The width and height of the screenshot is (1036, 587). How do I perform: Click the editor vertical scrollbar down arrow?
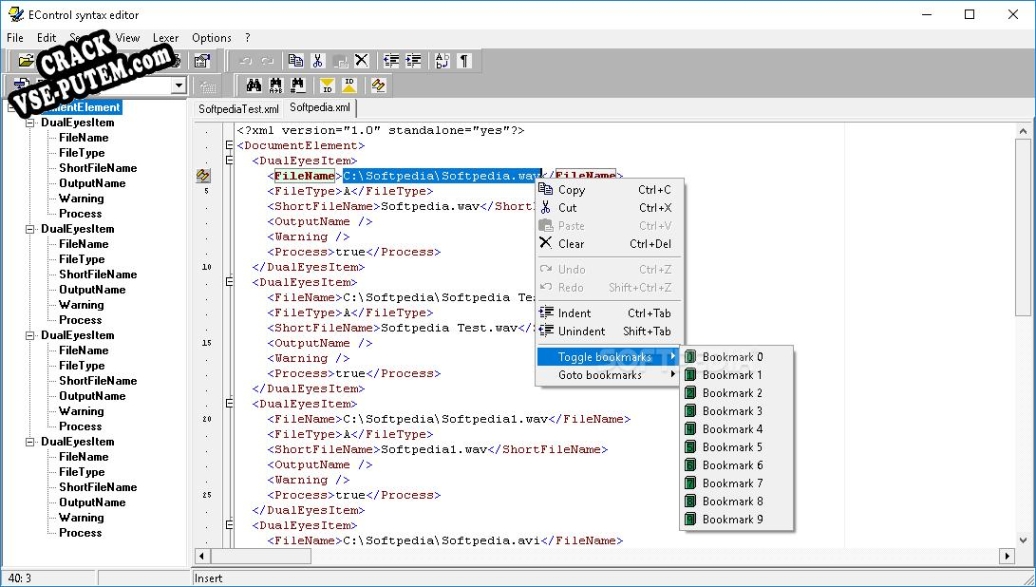click(x=1023, y=539)
